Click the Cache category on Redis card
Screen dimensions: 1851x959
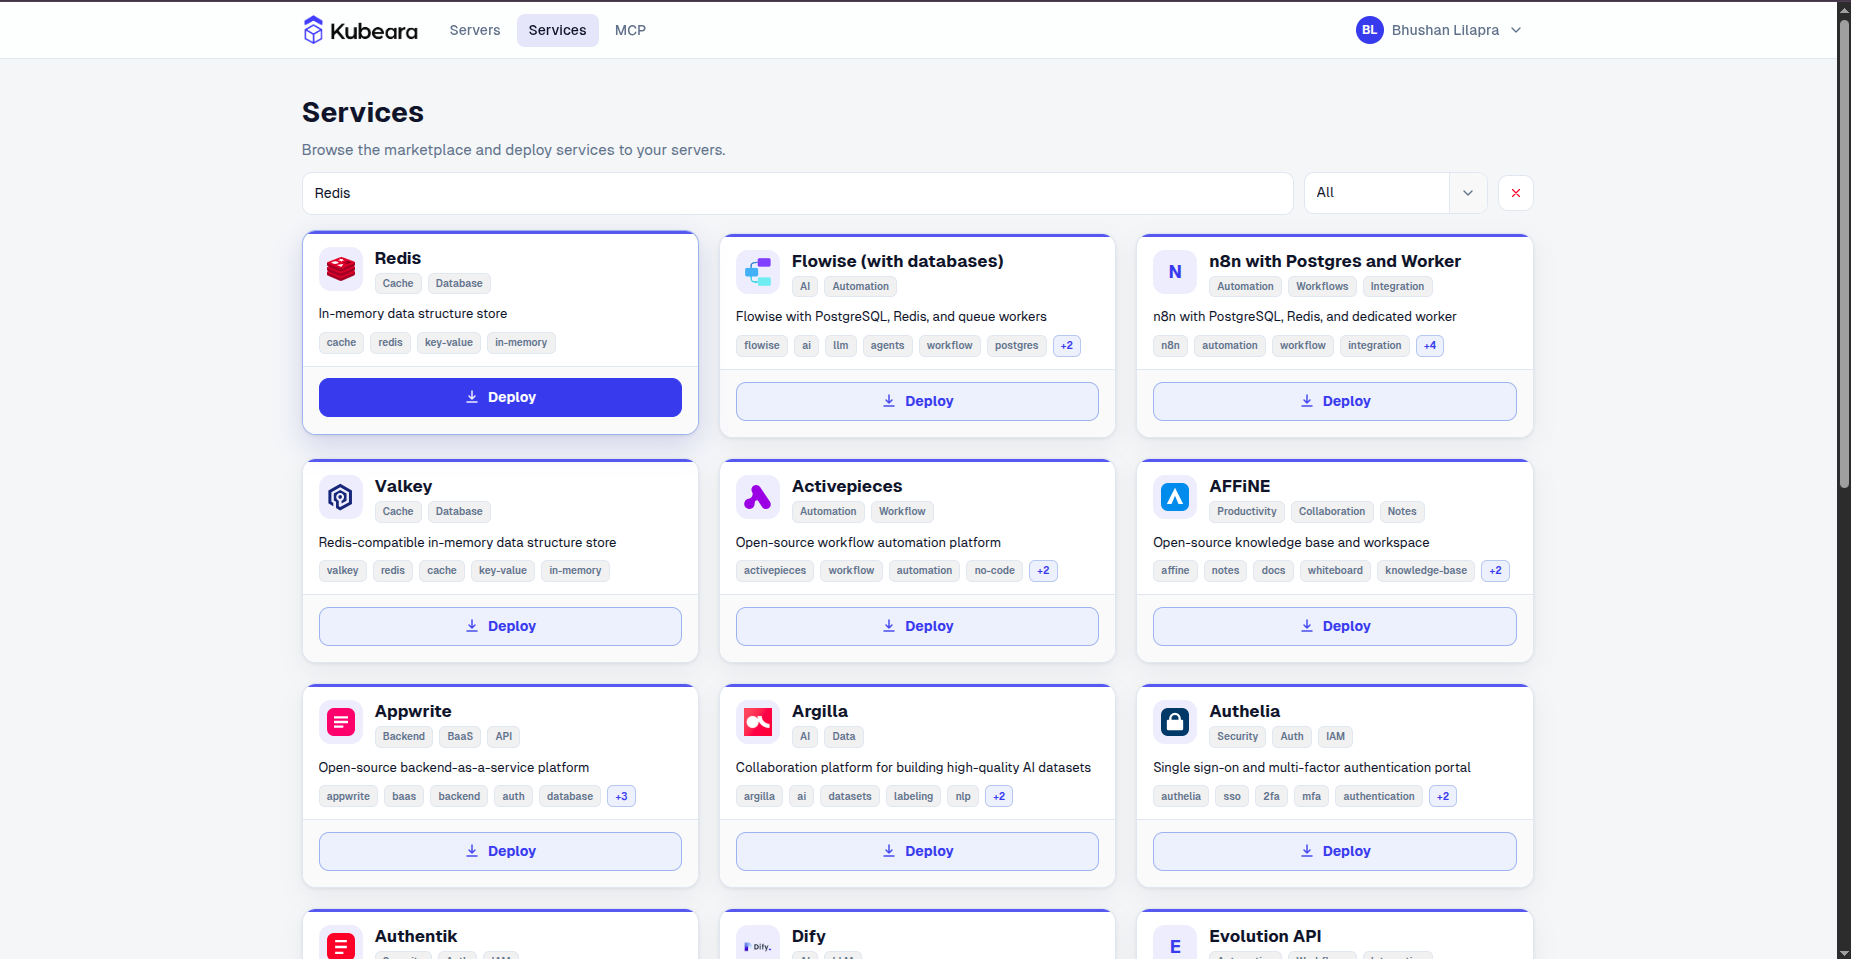(398, 284)
